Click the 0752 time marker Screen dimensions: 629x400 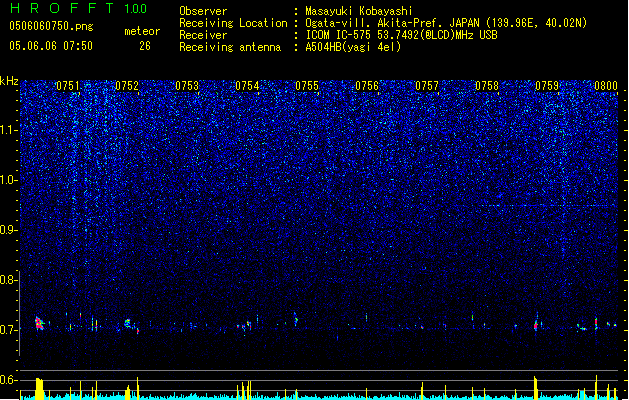point(127,86)
